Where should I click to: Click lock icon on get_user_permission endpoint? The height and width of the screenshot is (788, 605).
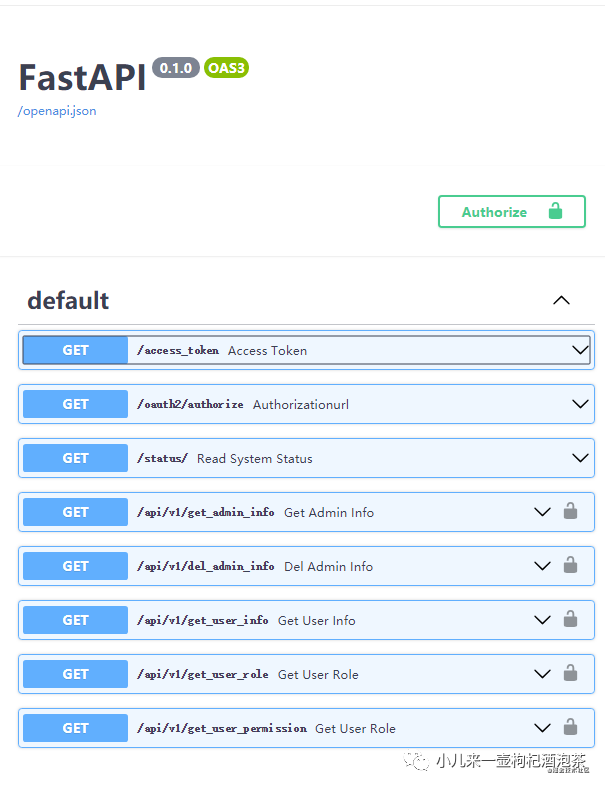[x=570, y=727]
